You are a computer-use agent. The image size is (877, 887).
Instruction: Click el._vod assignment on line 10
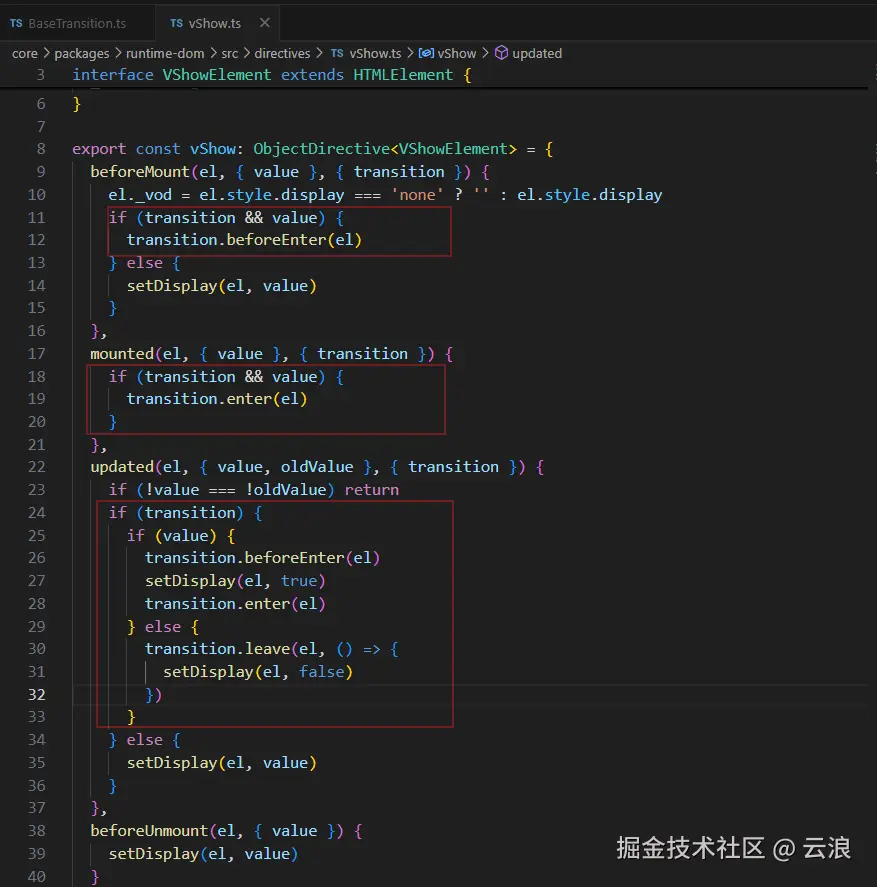point(140,195)
